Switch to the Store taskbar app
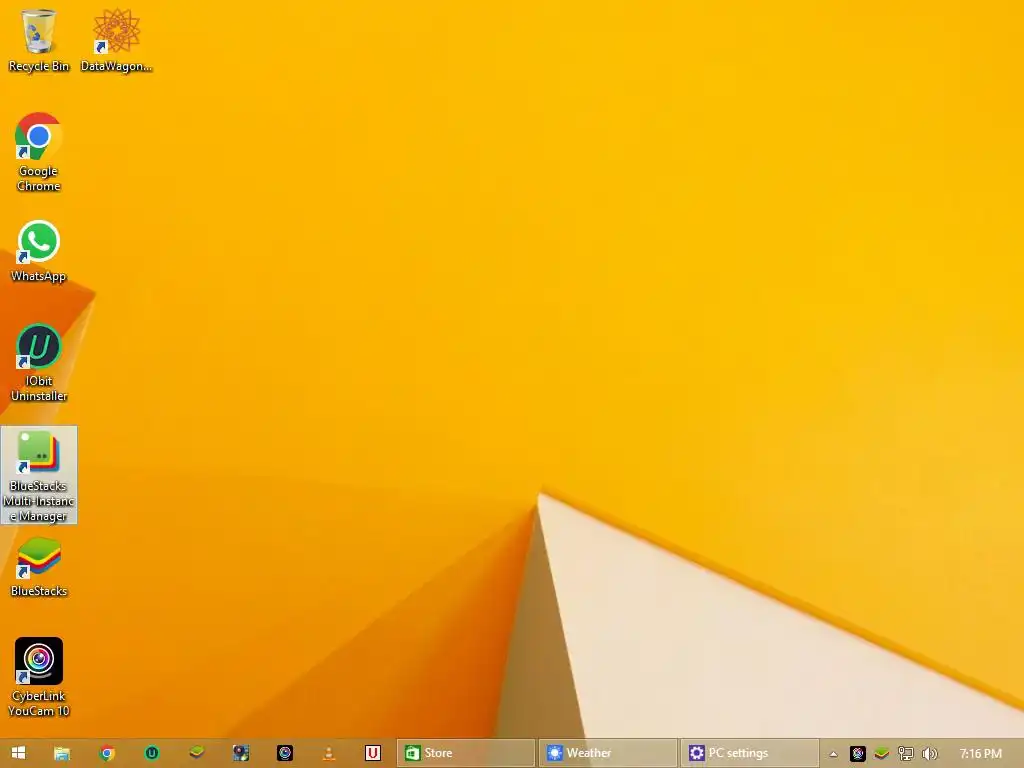1024x768 pixels. pos(466,753)
